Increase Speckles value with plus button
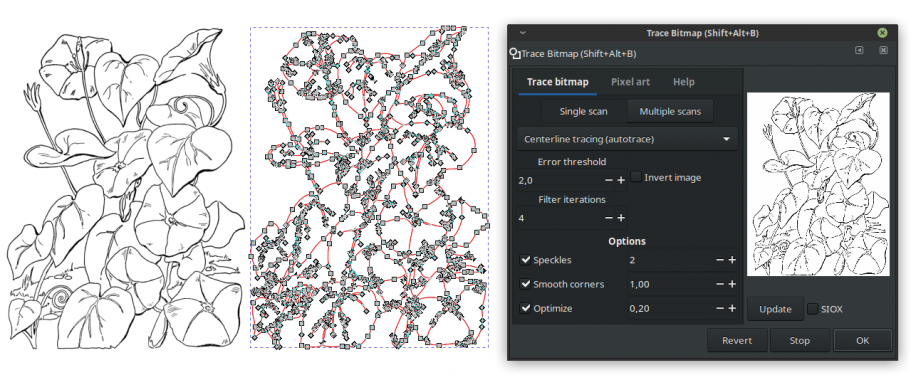This screenshot has width=911, height=375. (732, 260)
